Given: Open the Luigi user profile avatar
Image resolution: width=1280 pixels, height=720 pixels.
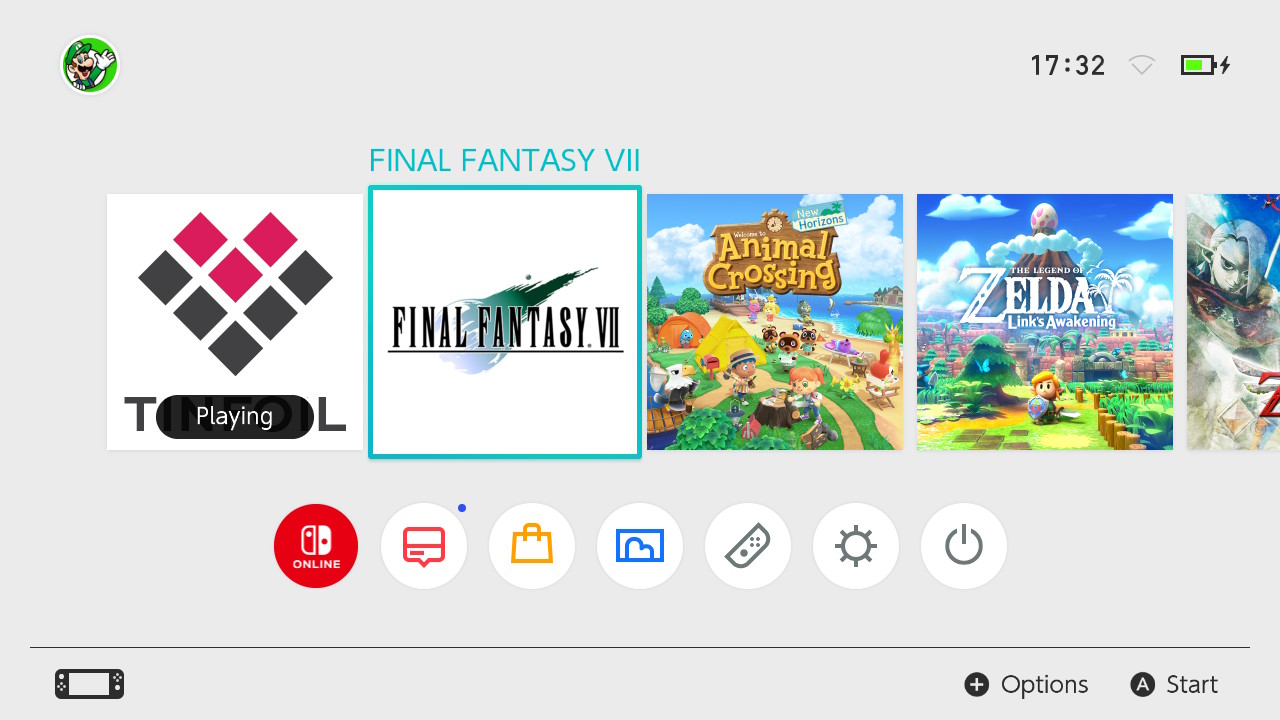Looking at the screenshot, I should (x=90, y=66).
